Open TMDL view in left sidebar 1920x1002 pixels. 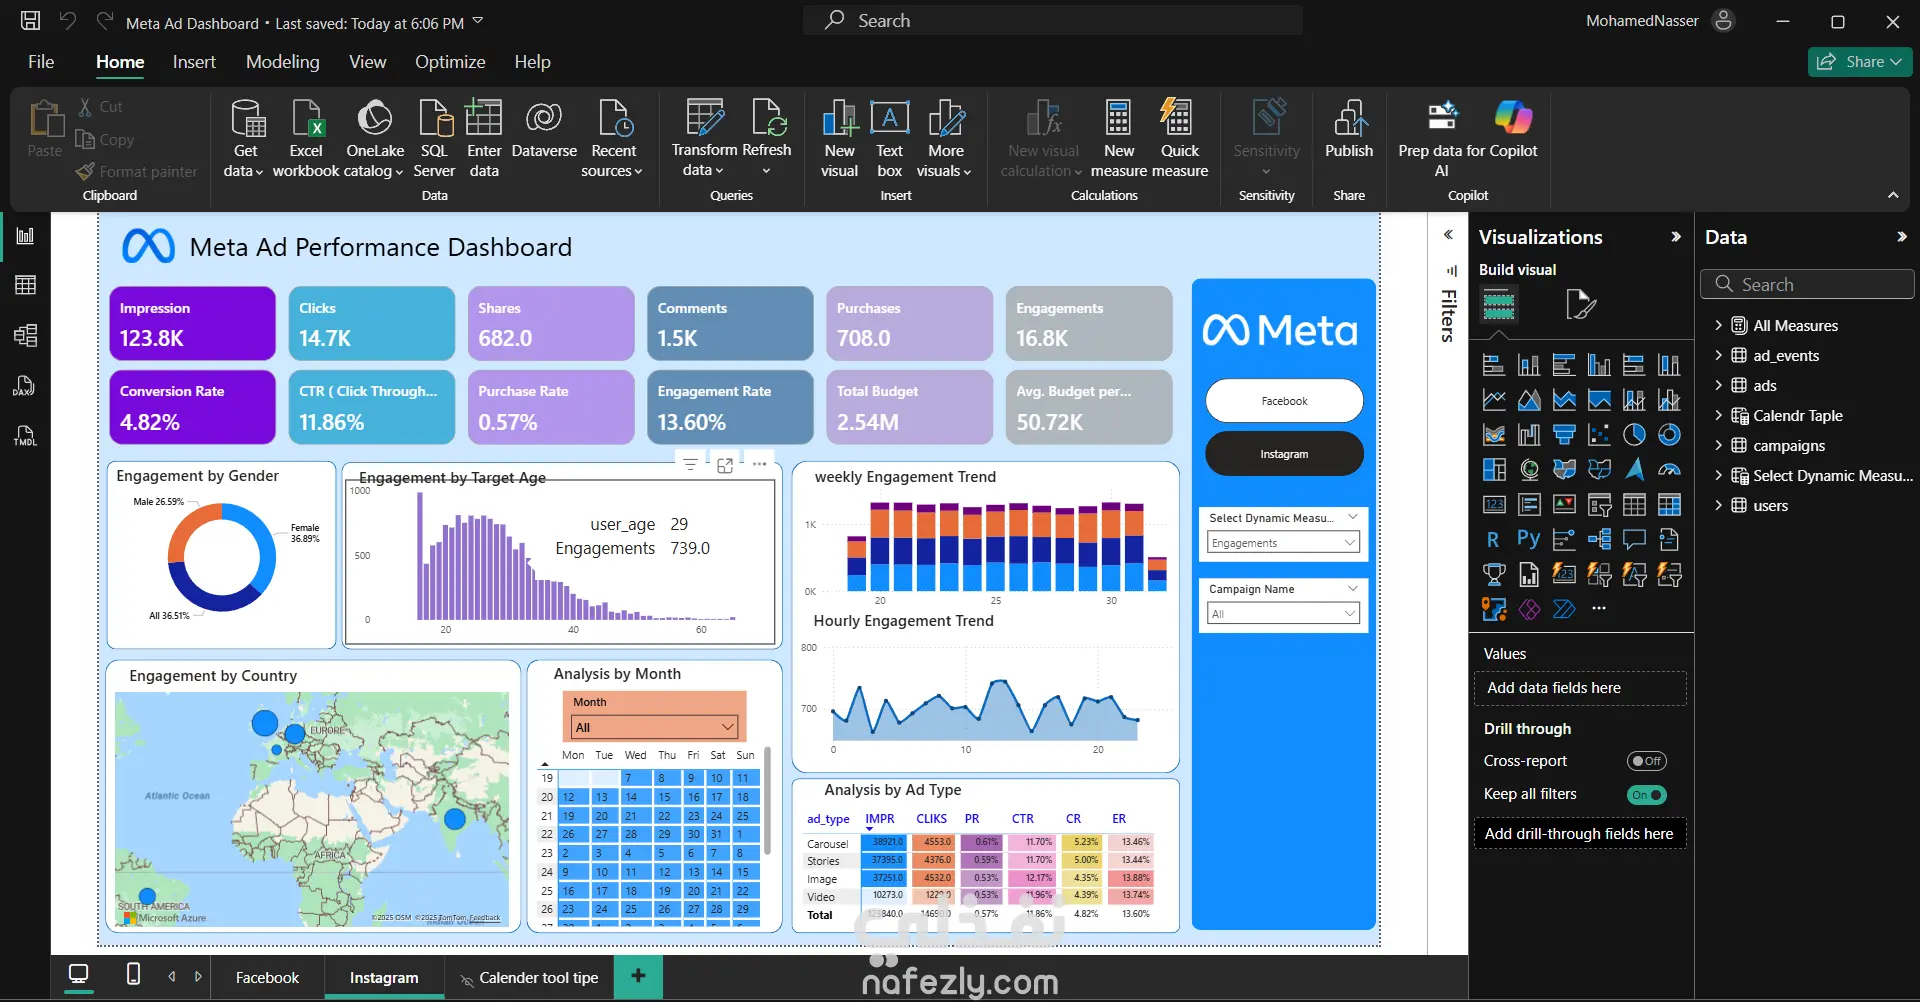26,436
